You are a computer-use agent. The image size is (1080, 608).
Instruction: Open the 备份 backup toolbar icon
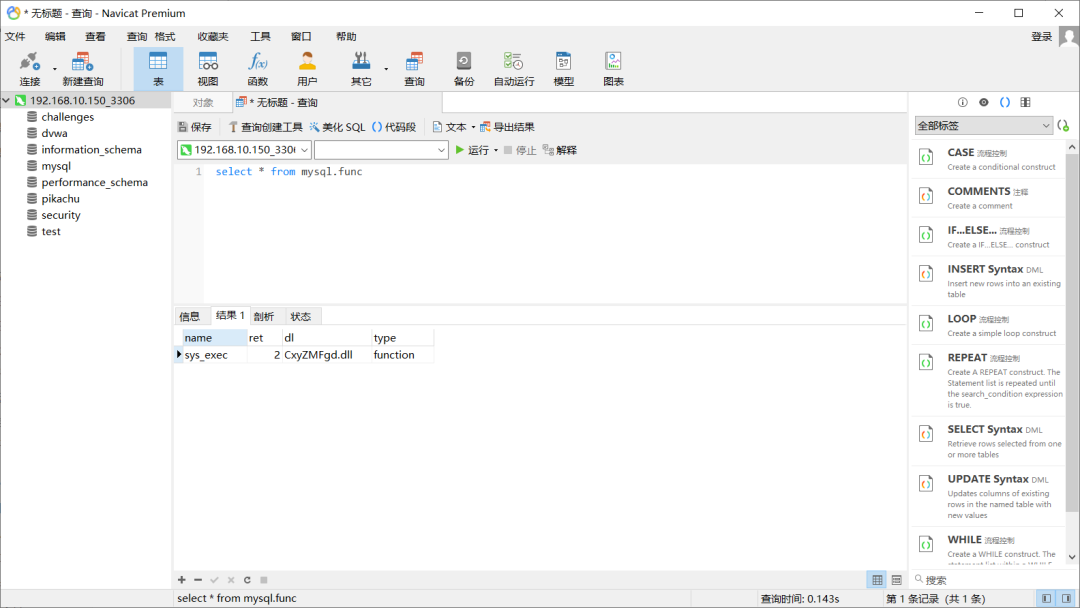(x=464, y=69)
